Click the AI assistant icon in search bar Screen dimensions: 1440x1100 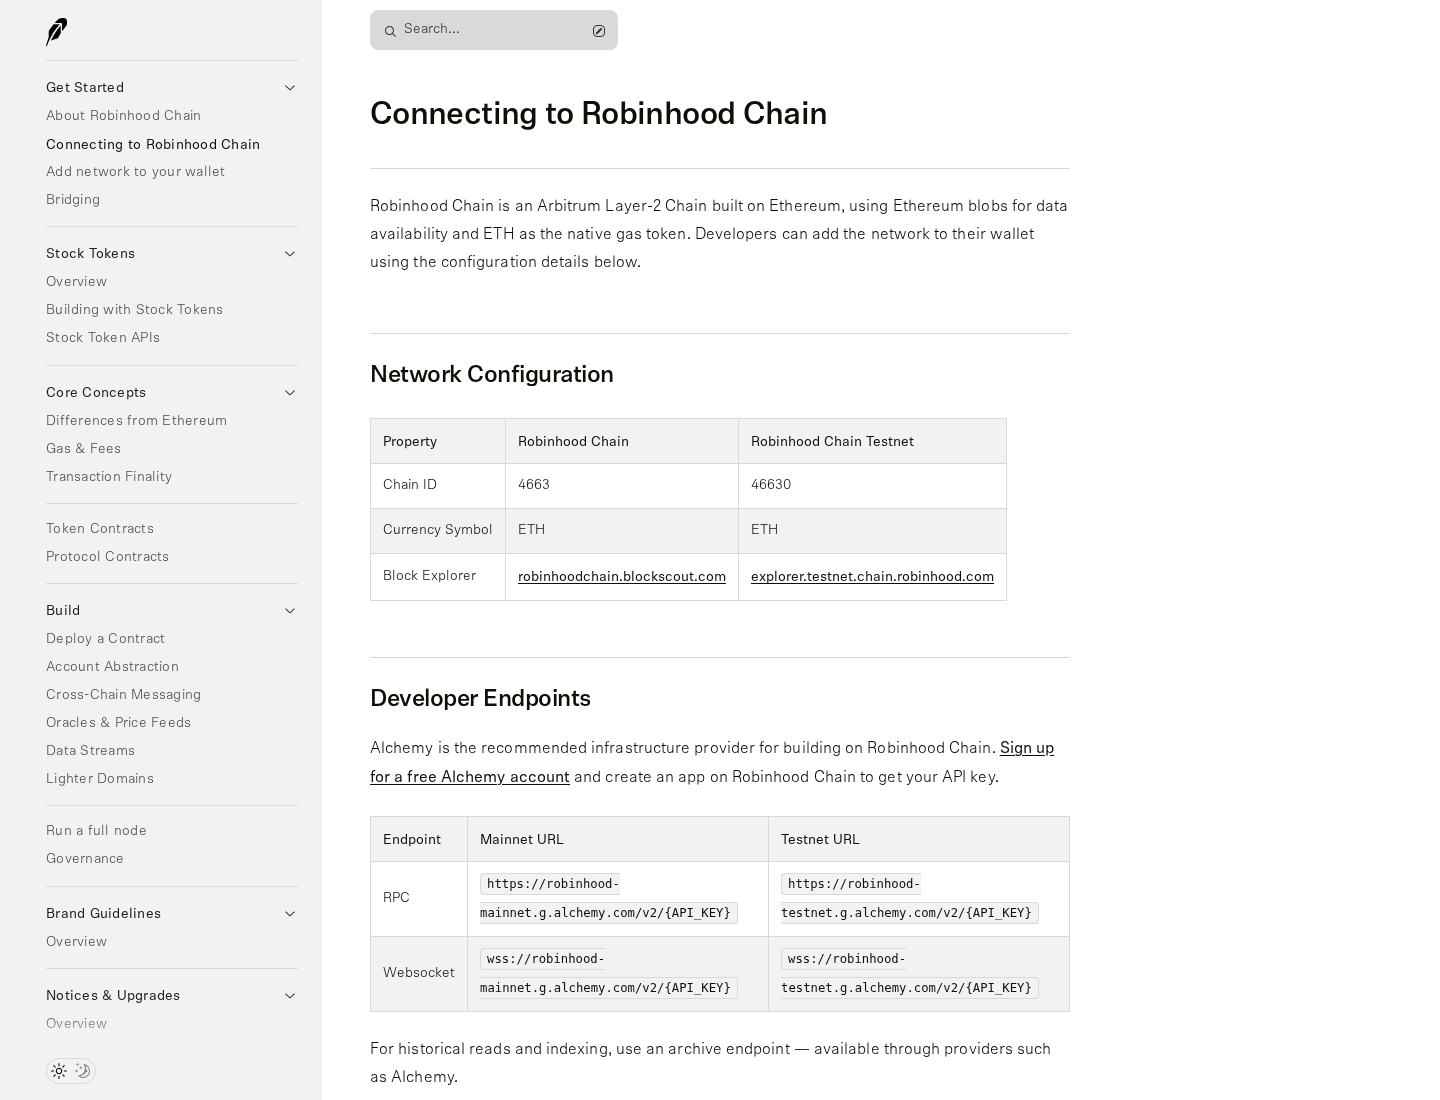(x=599, y=31)
